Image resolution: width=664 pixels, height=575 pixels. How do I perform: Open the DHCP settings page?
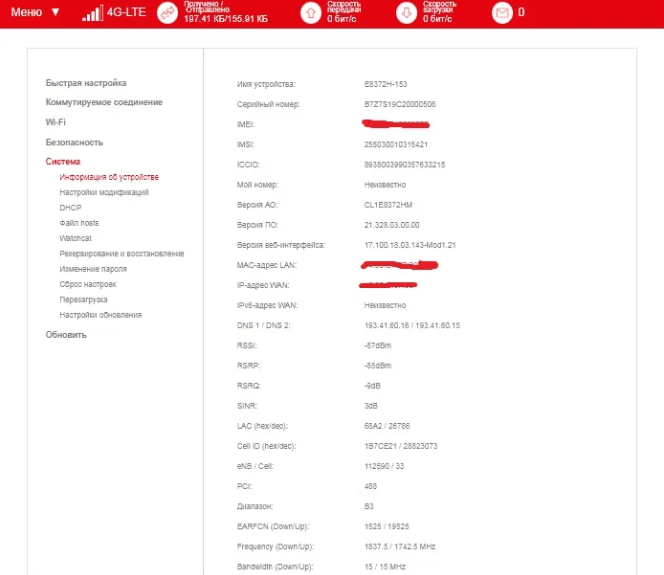tap(70, 207)
